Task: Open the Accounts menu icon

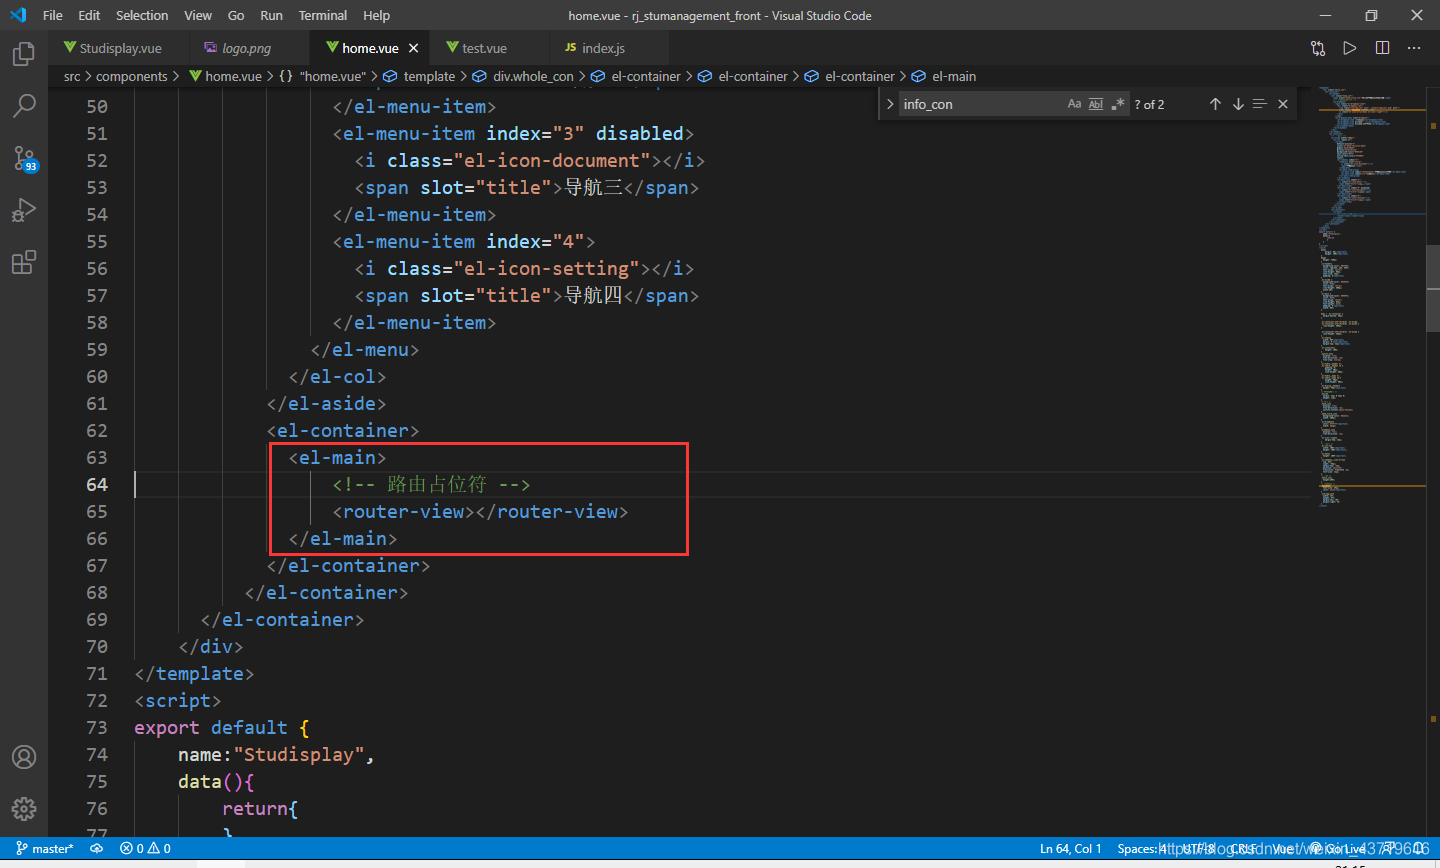Action: [x=24, y=757]
